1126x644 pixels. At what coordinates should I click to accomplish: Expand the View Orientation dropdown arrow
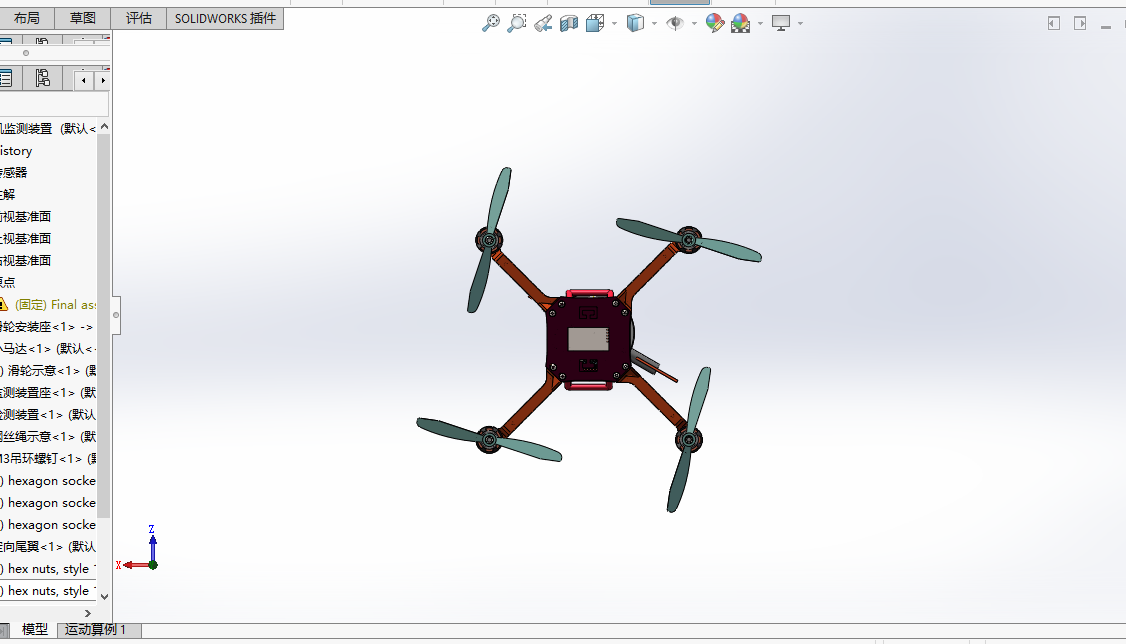(614, 24)
